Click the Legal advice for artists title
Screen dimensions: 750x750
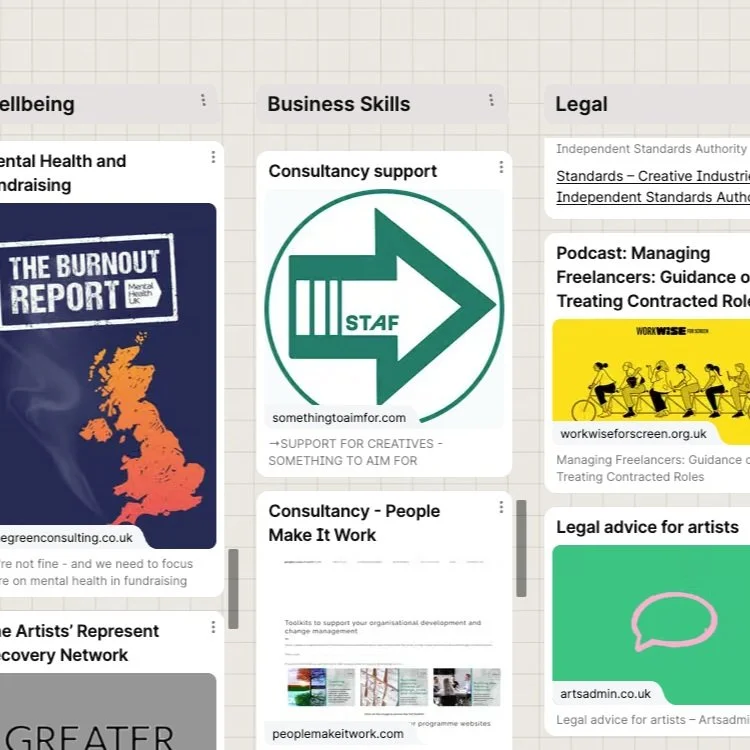click(647, 527)
